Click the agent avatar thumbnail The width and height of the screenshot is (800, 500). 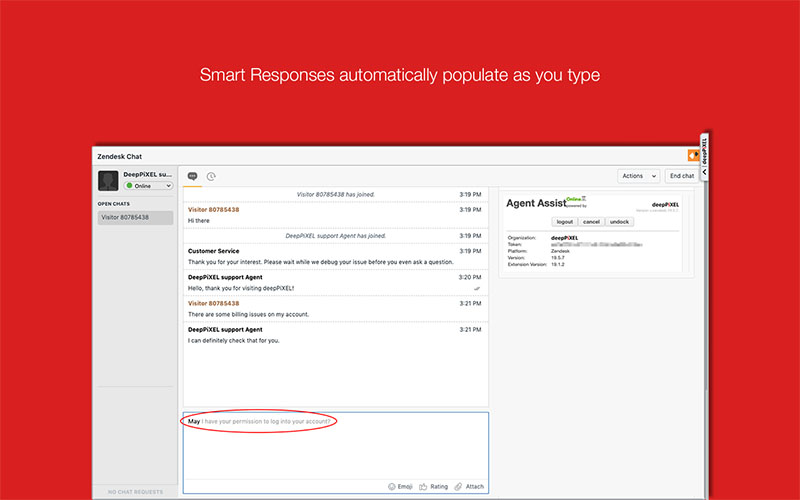point(108,181)
